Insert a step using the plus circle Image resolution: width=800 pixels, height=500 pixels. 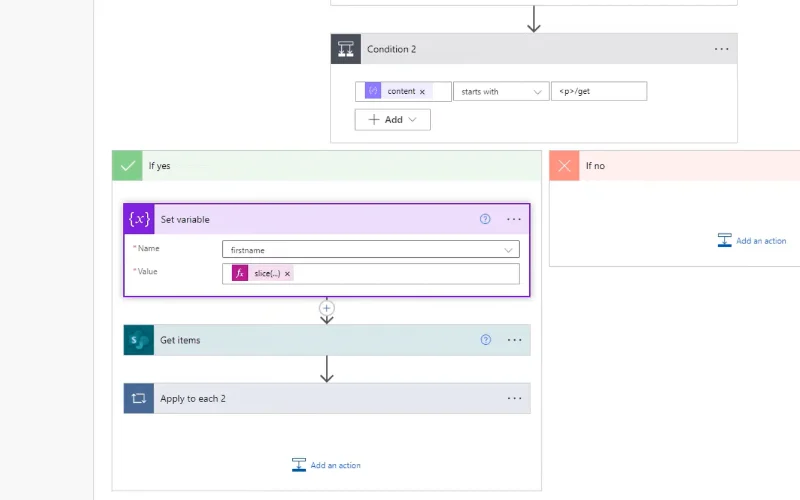tap(327, 308)
